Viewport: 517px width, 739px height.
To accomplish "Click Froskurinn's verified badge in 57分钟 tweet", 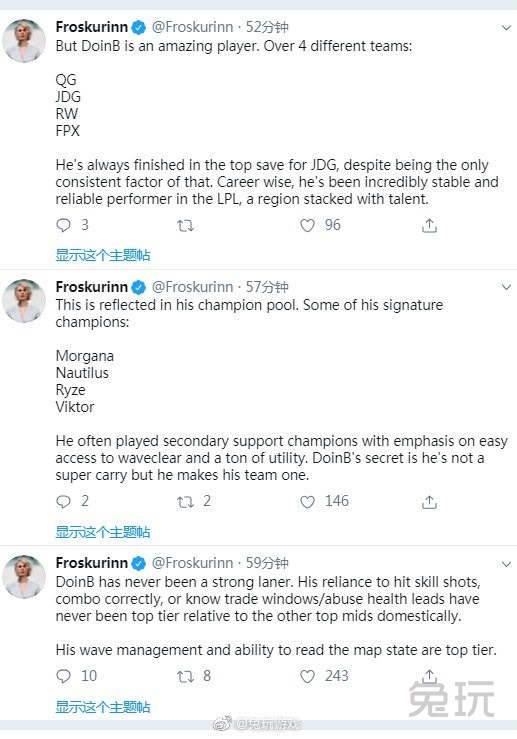I will [139, 287].
